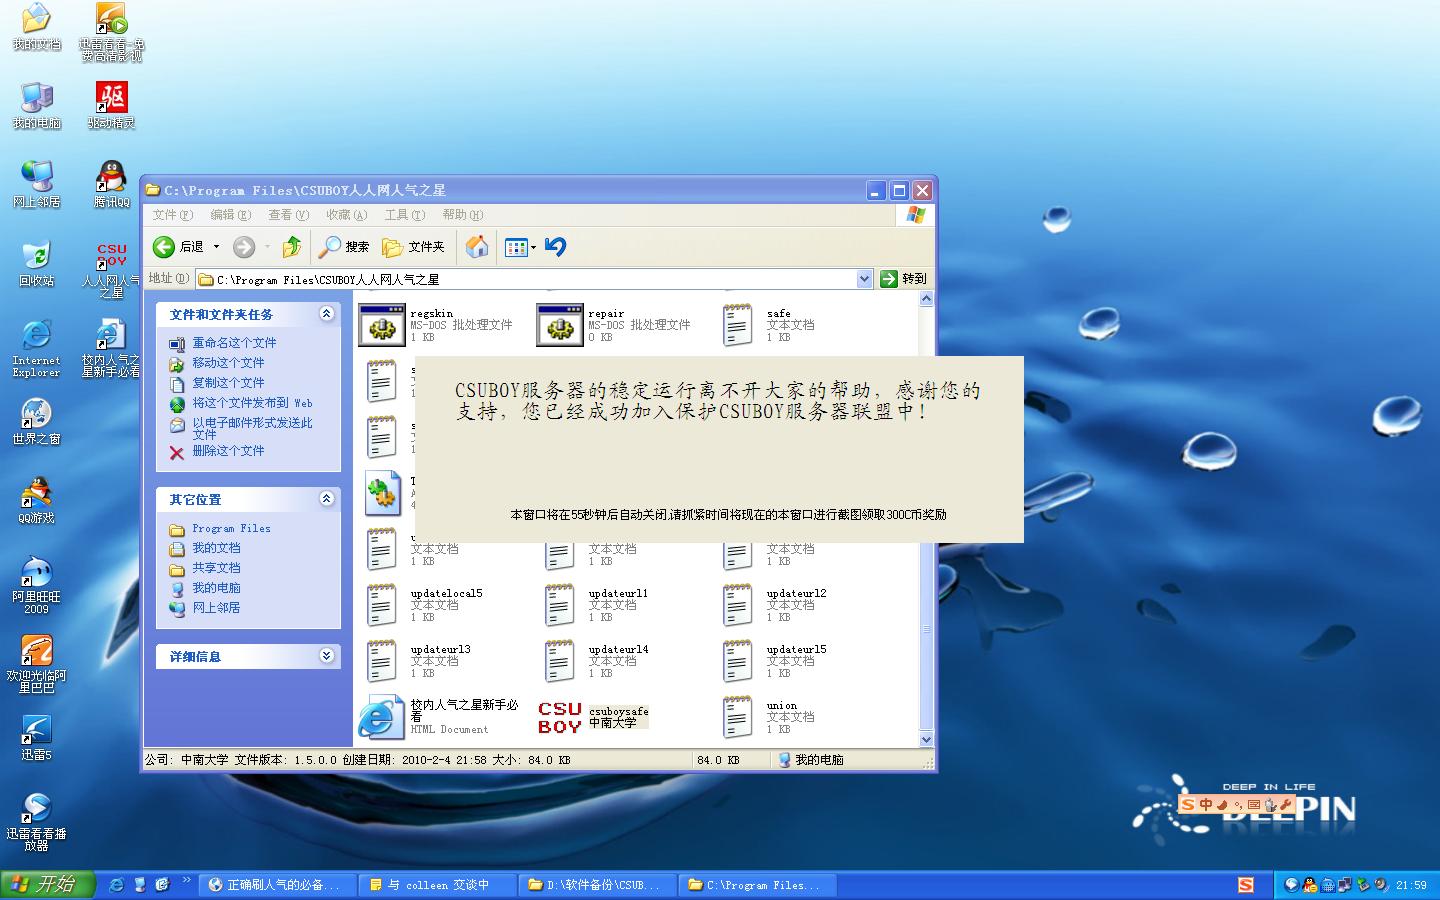Click the Back (后退) arrow in Explorer
The height and width of the screenshot is (900, 1440).
pos(179,247)
